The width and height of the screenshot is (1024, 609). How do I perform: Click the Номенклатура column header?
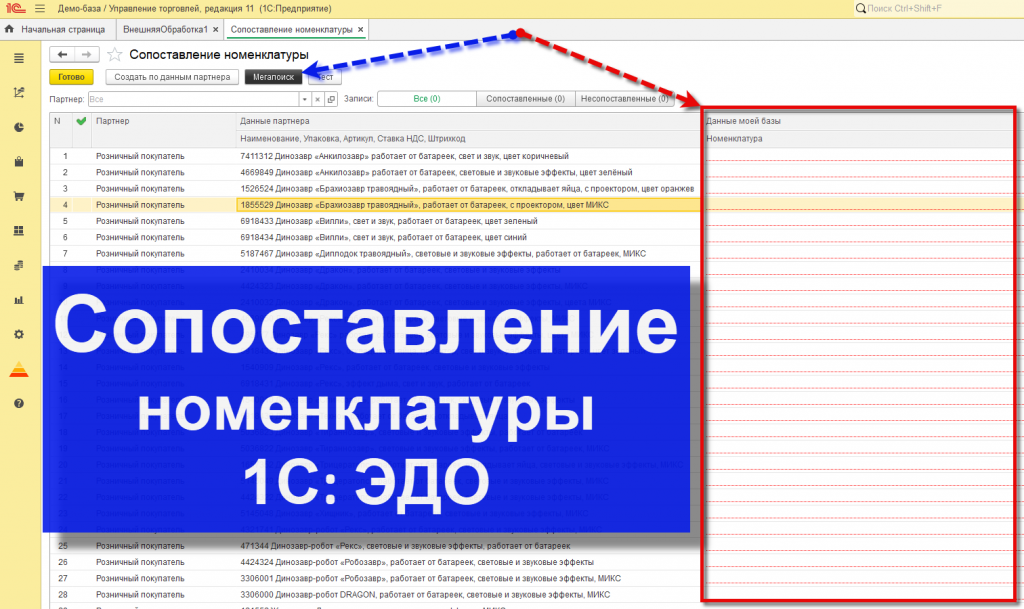pyautogui.click(x=859, y=138)
